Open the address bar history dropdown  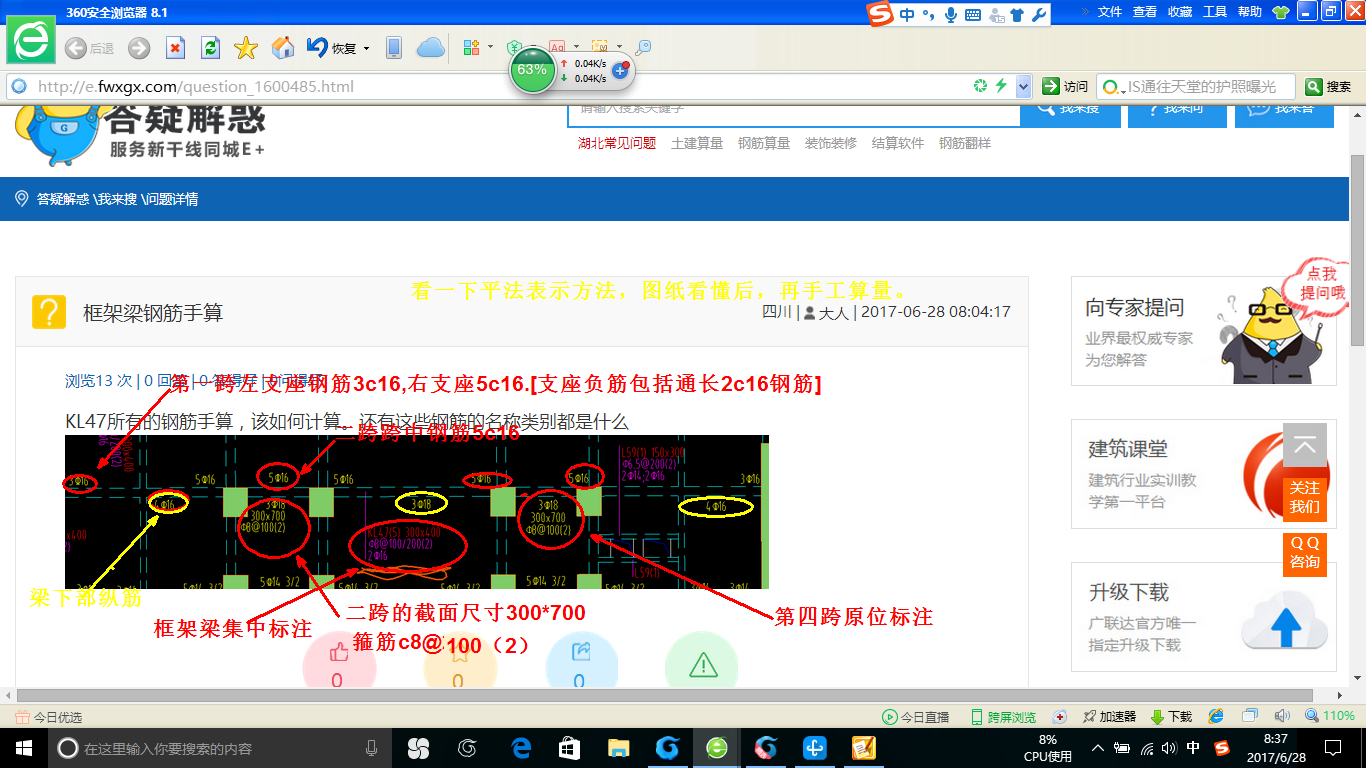point(1023,87)
